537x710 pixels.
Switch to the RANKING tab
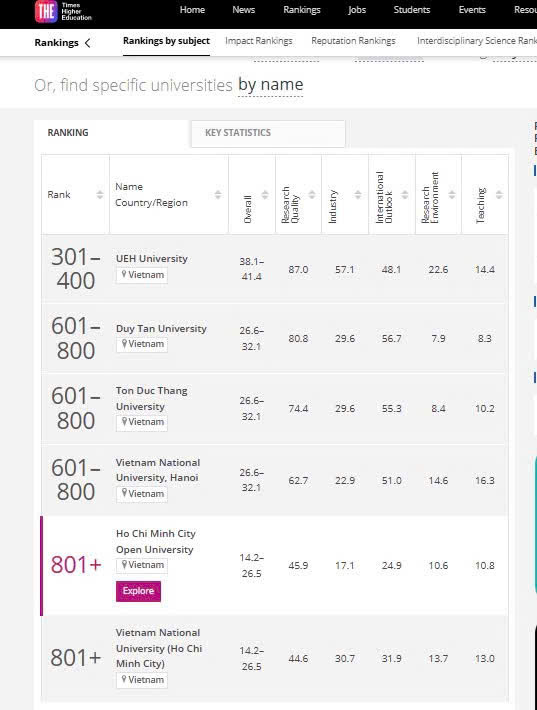(x=112, y=133)
